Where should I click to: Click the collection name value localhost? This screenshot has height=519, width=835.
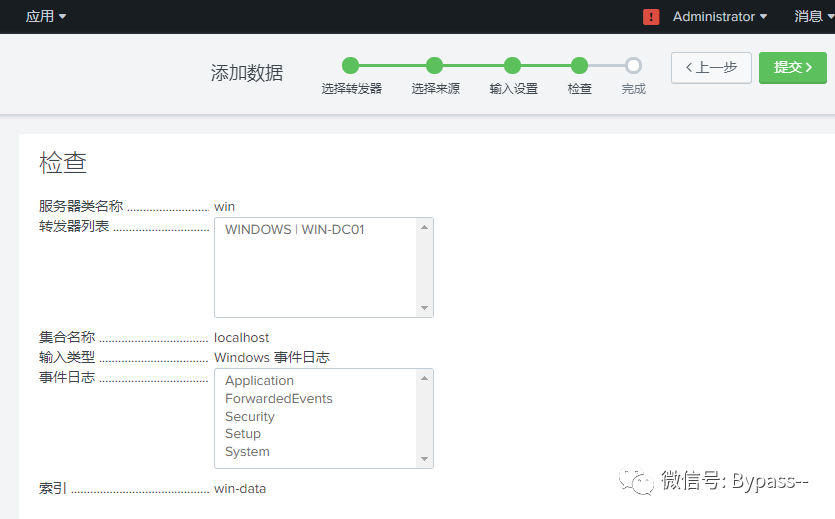coord(241,337)
